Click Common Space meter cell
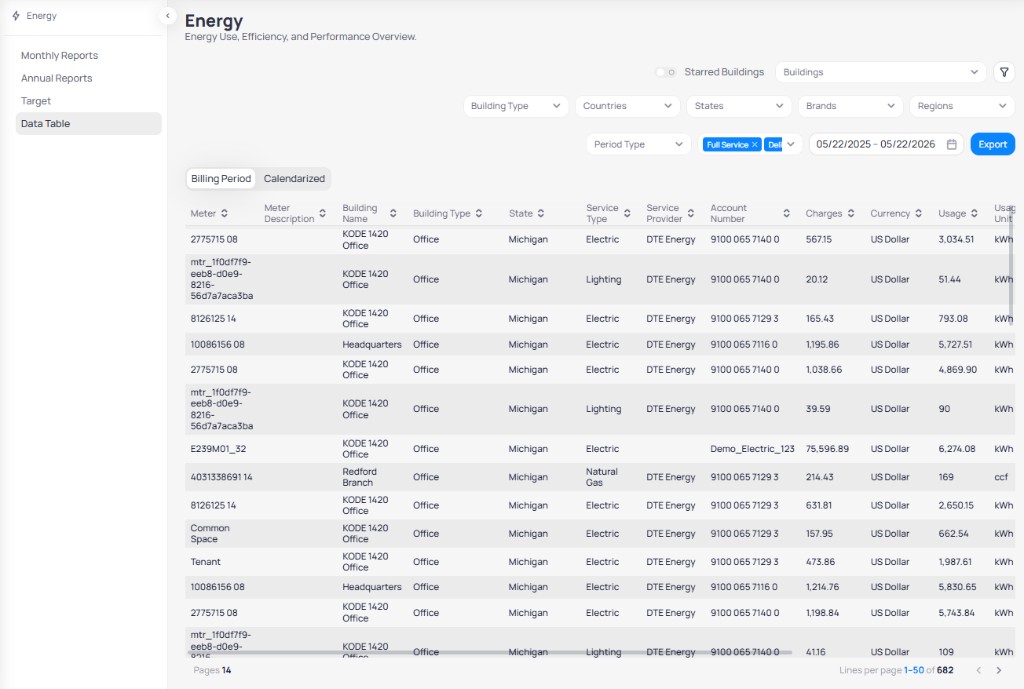The width and height of the screenshot is (1024, 689). coord(210,534)
